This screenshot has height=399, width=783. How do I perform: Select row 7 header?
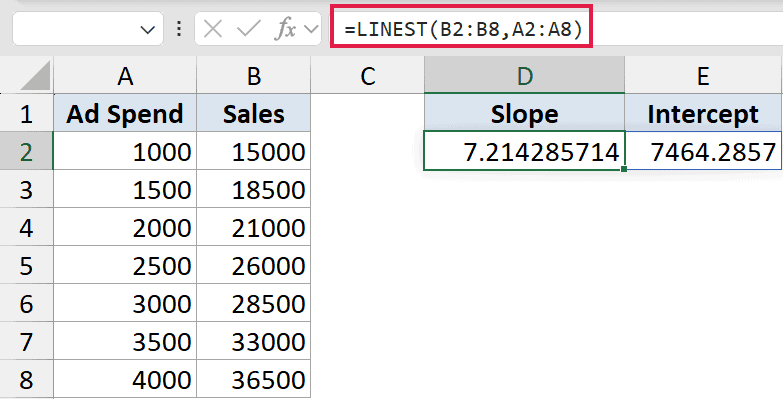click(26, 341)
